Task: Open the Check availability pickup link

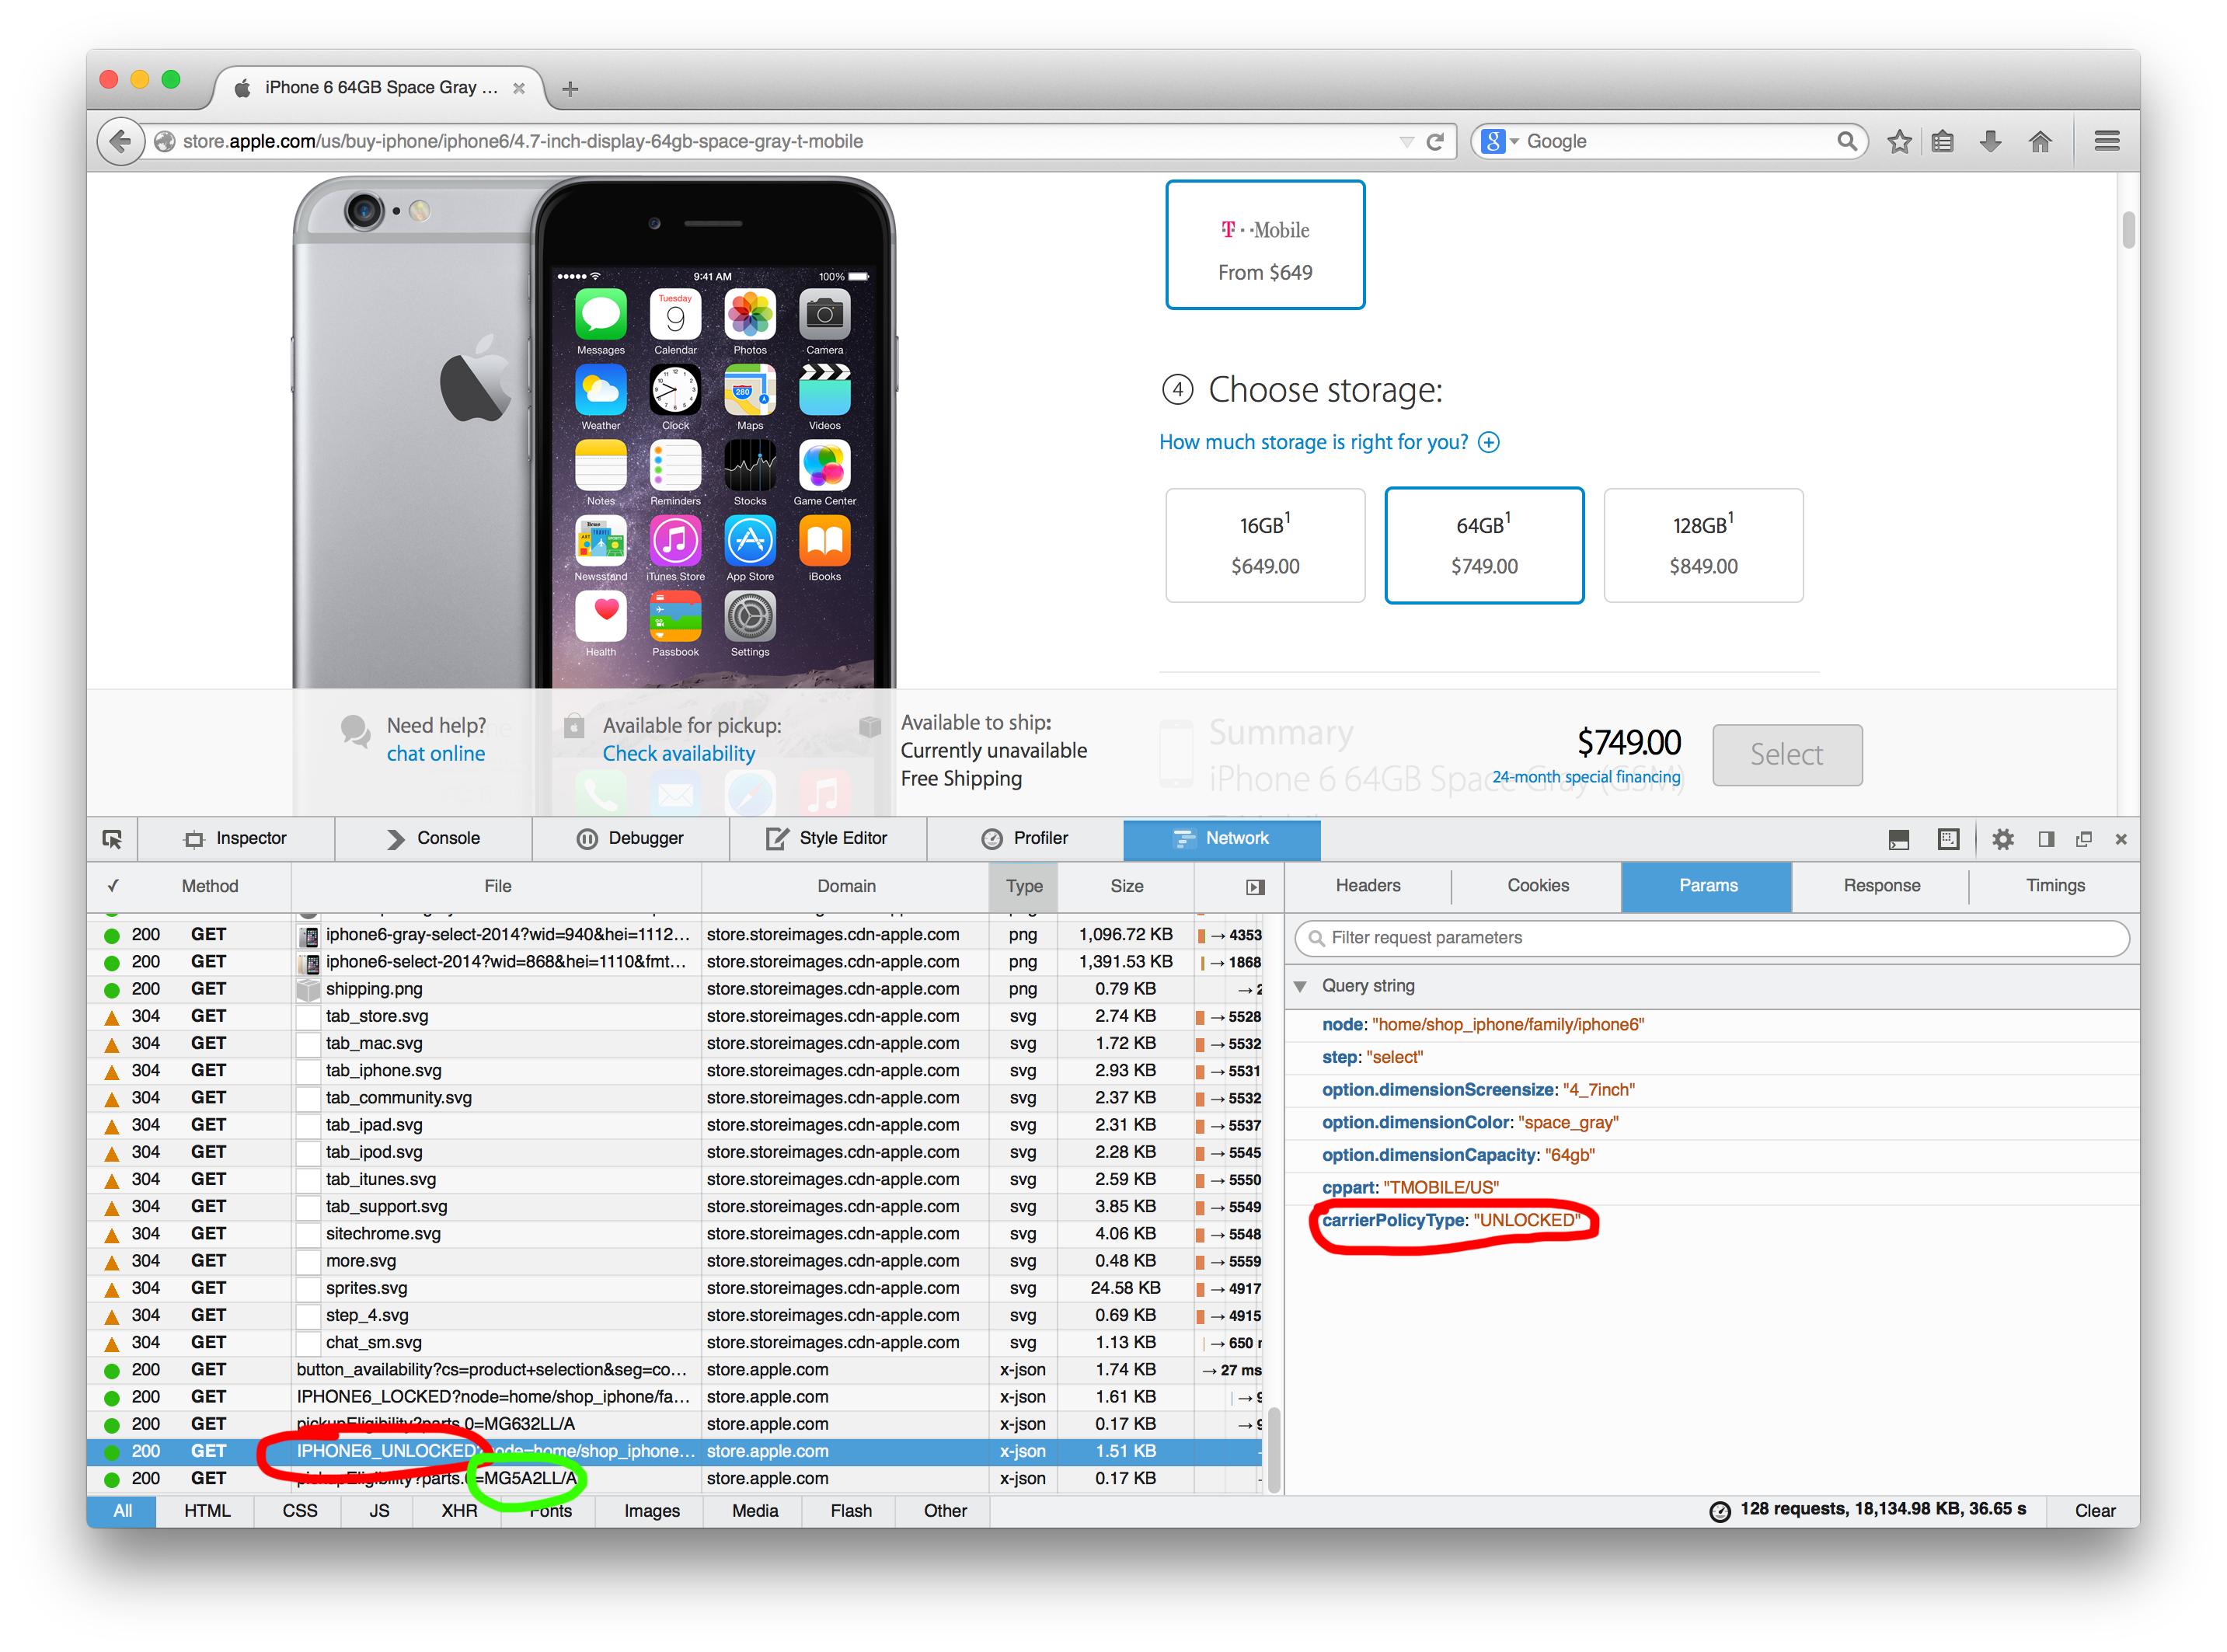Action: tap(678, 754)
